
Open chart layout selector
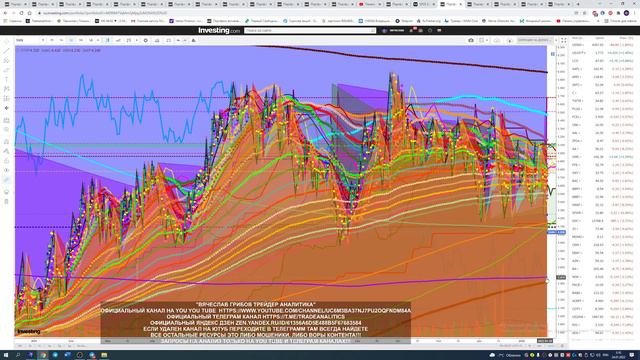481,40
